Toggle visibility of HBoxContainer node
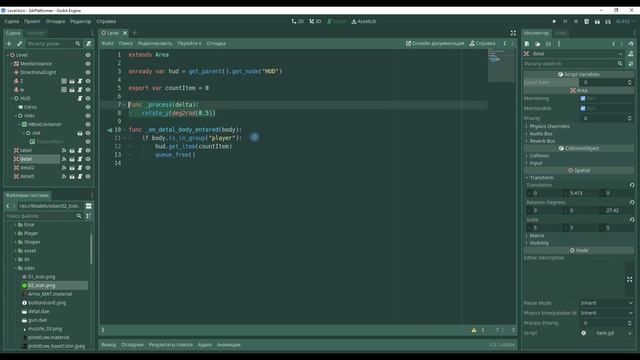This screenshot has height=360, width=640. point(88,124)
